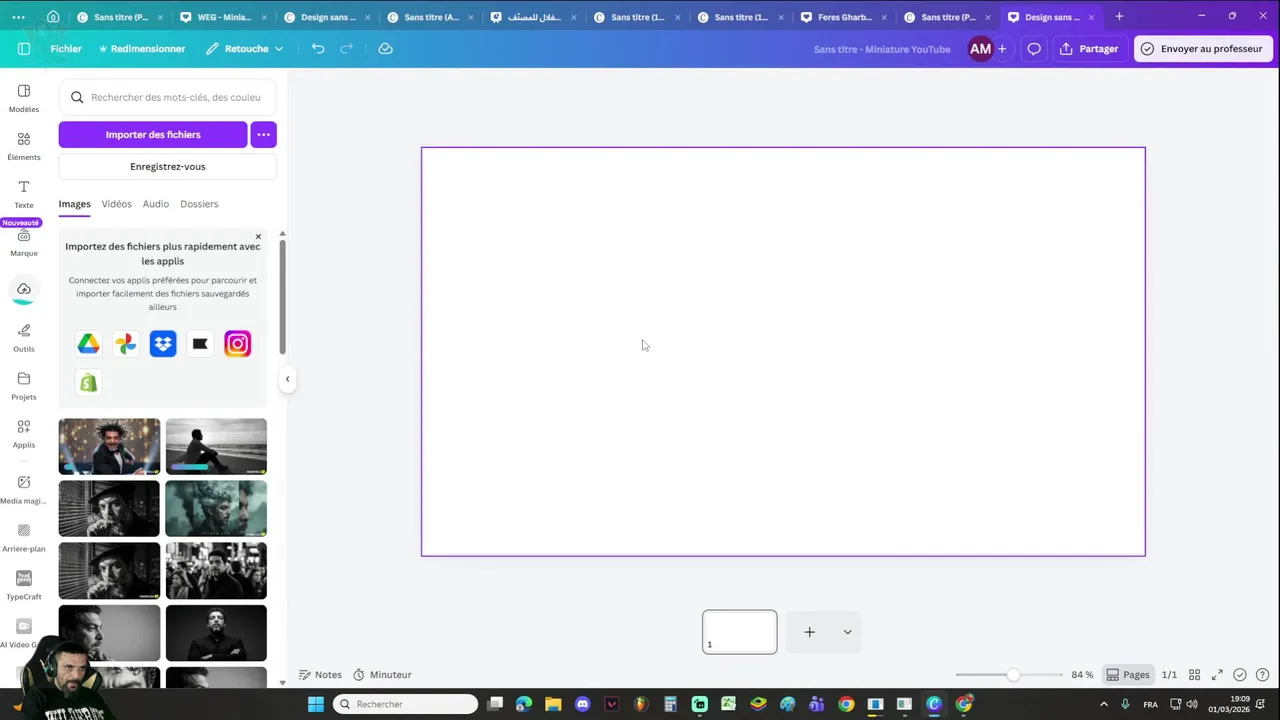Click Importer des fichiers button
This screenshot has height=720, width=1280.
[x=153, y=134]
